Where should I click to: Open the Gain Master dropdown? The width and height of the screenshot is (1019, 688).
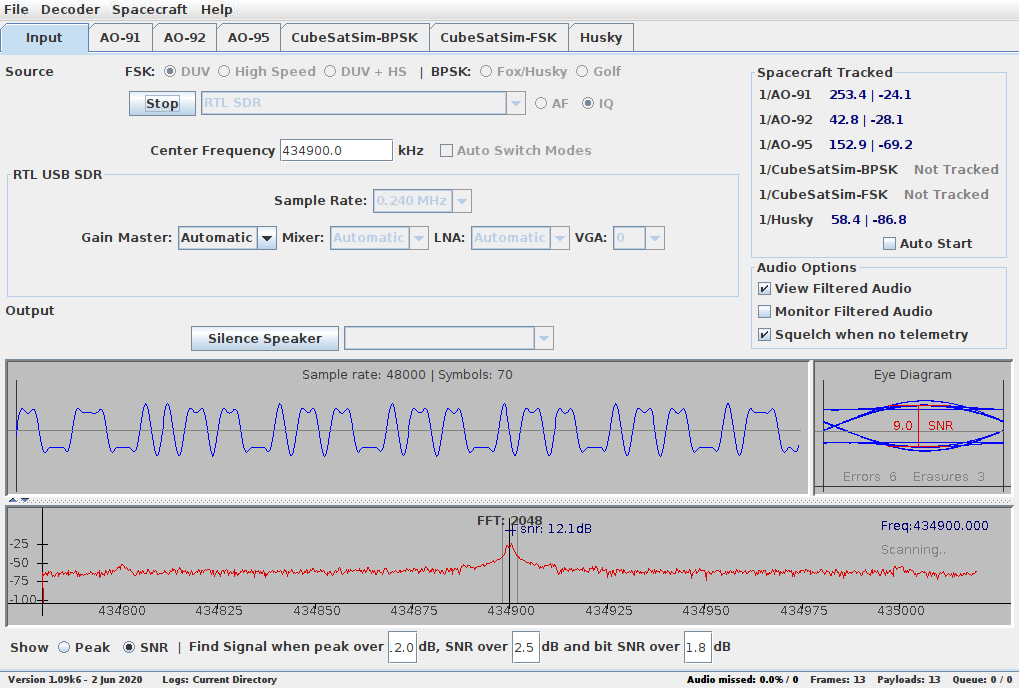(227, 238)
